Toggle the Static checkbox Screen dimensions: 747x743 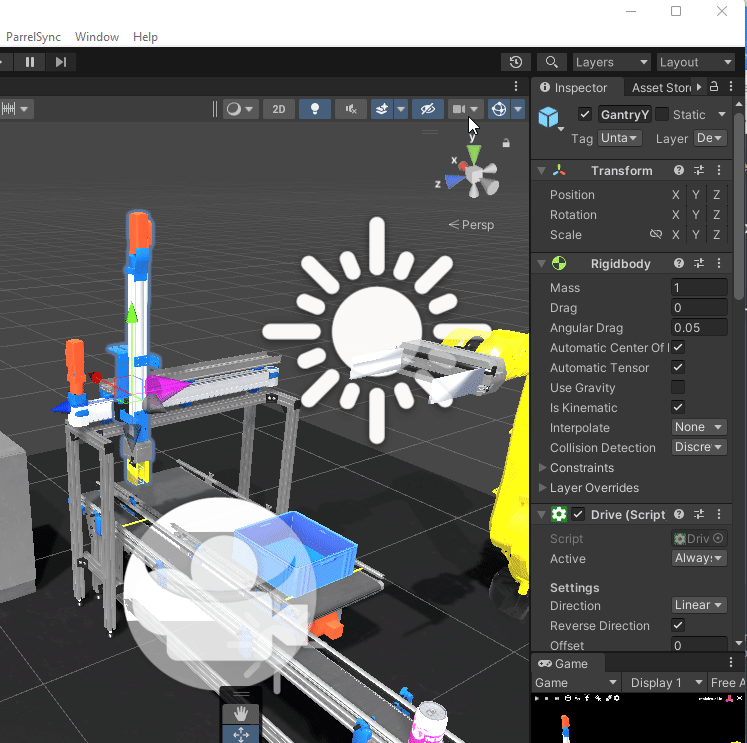662,115
